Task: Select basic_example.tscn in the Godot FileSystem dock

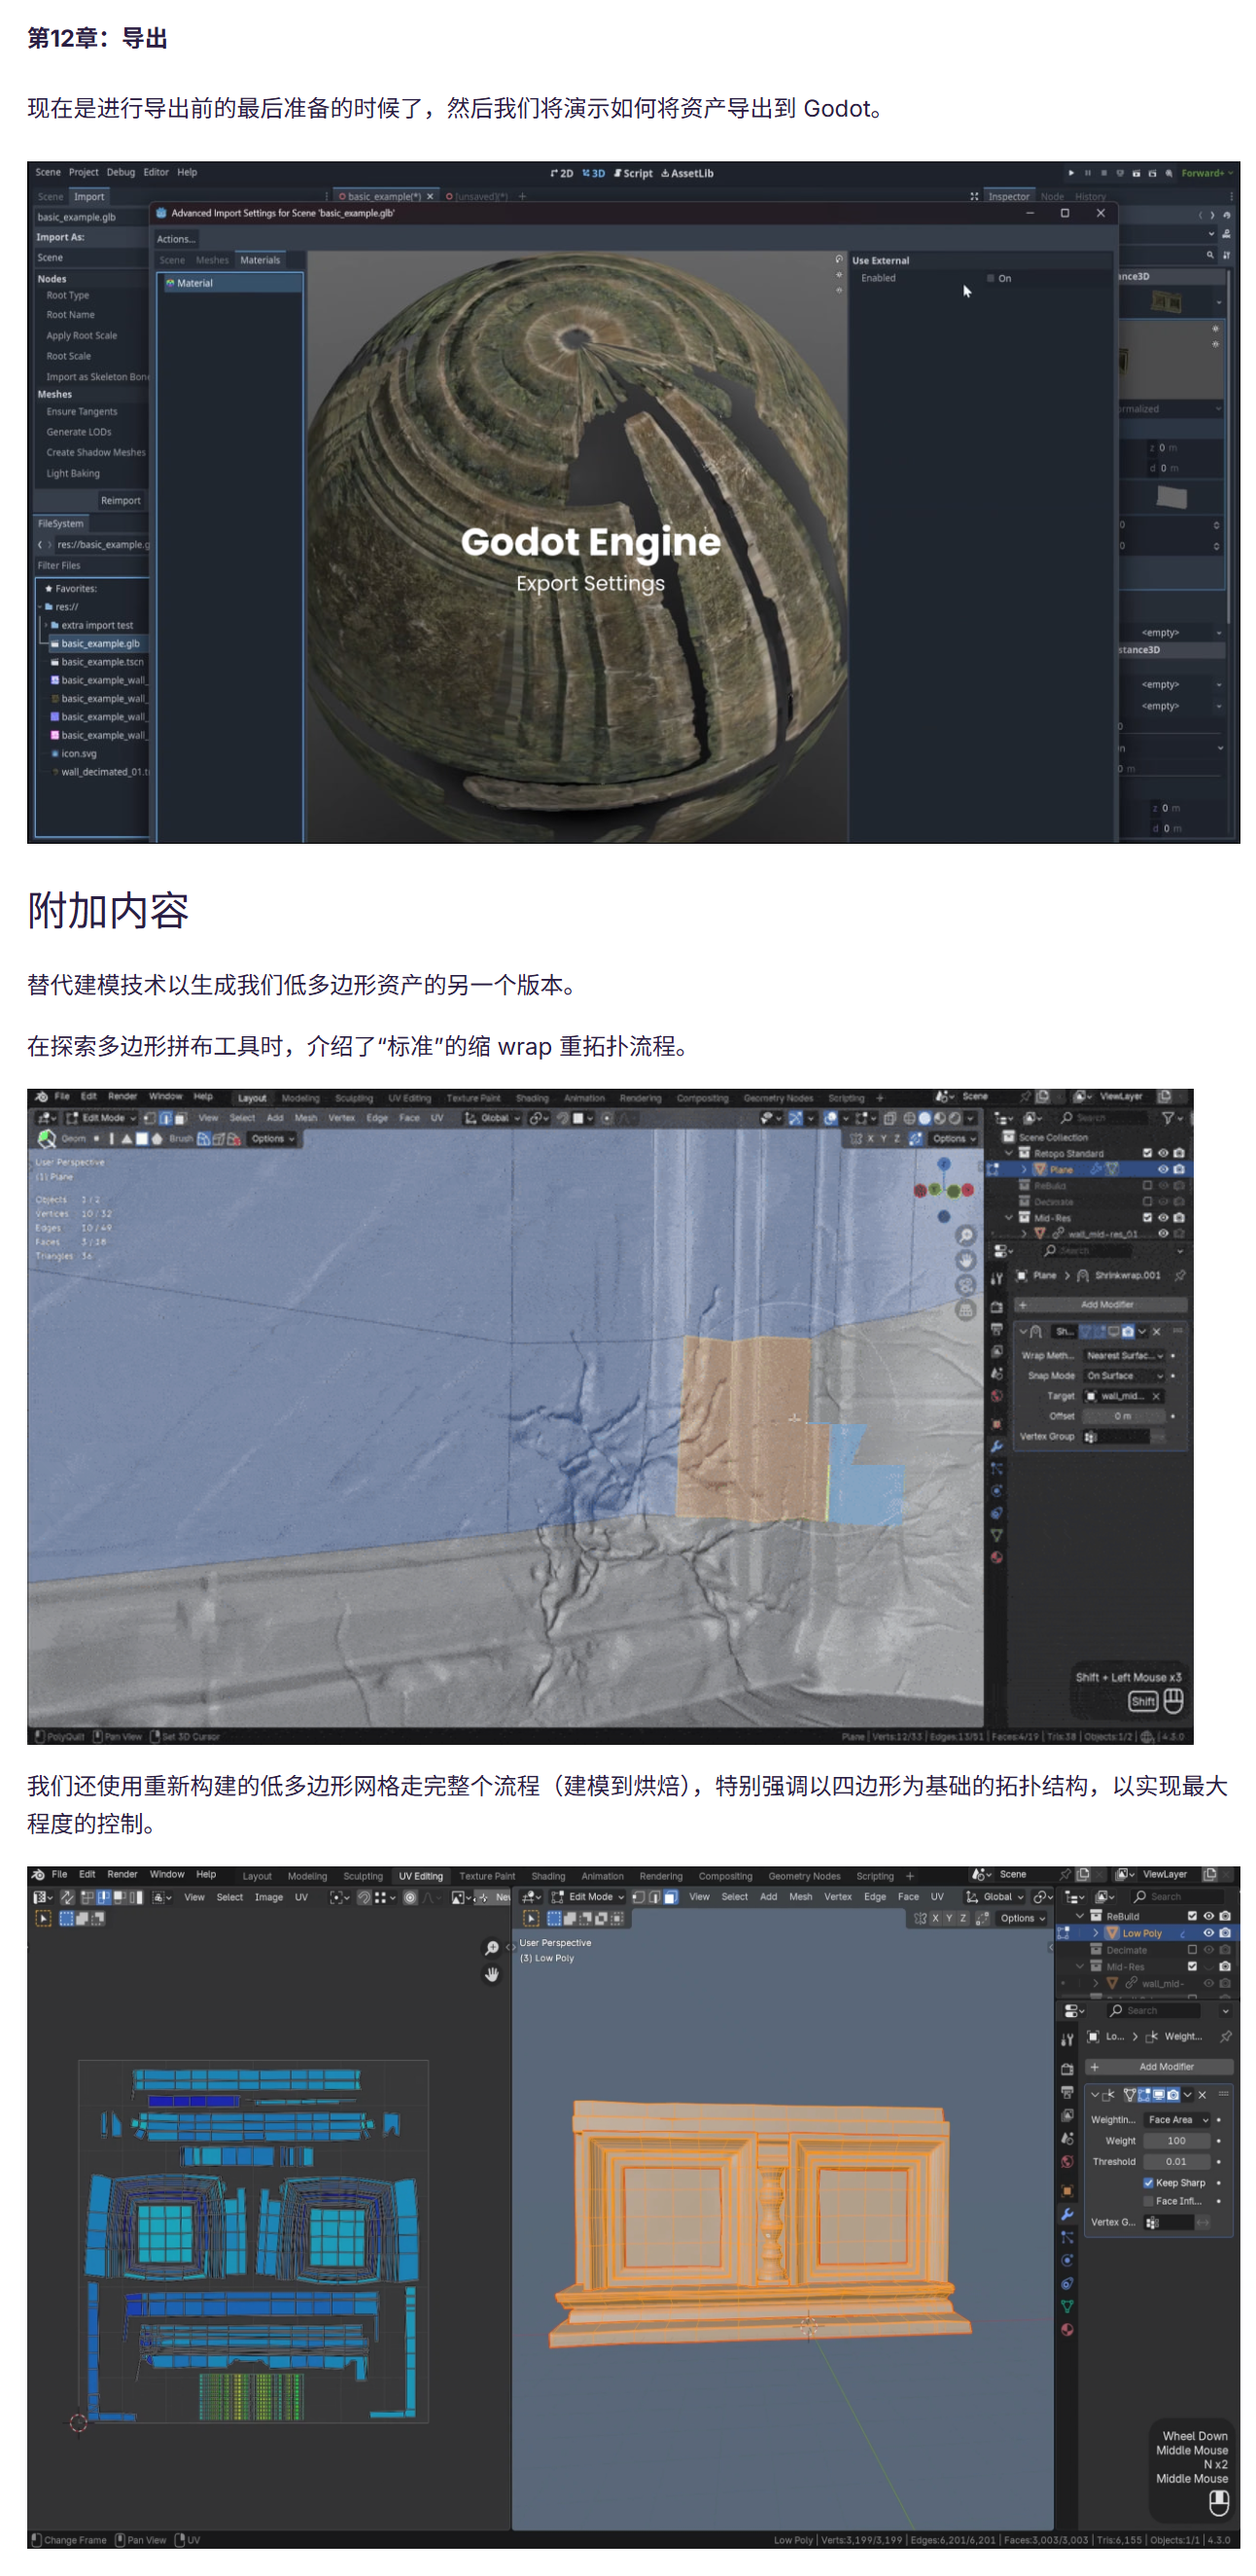Action: (98, 662)
